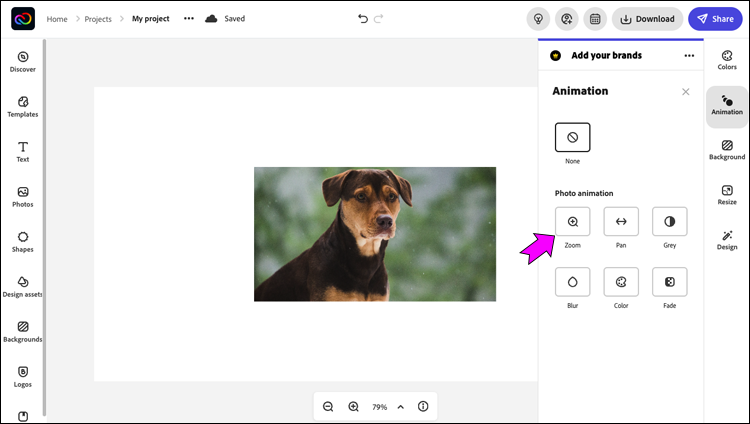
Task: Open the Design panel
Action: click(727, 239)
